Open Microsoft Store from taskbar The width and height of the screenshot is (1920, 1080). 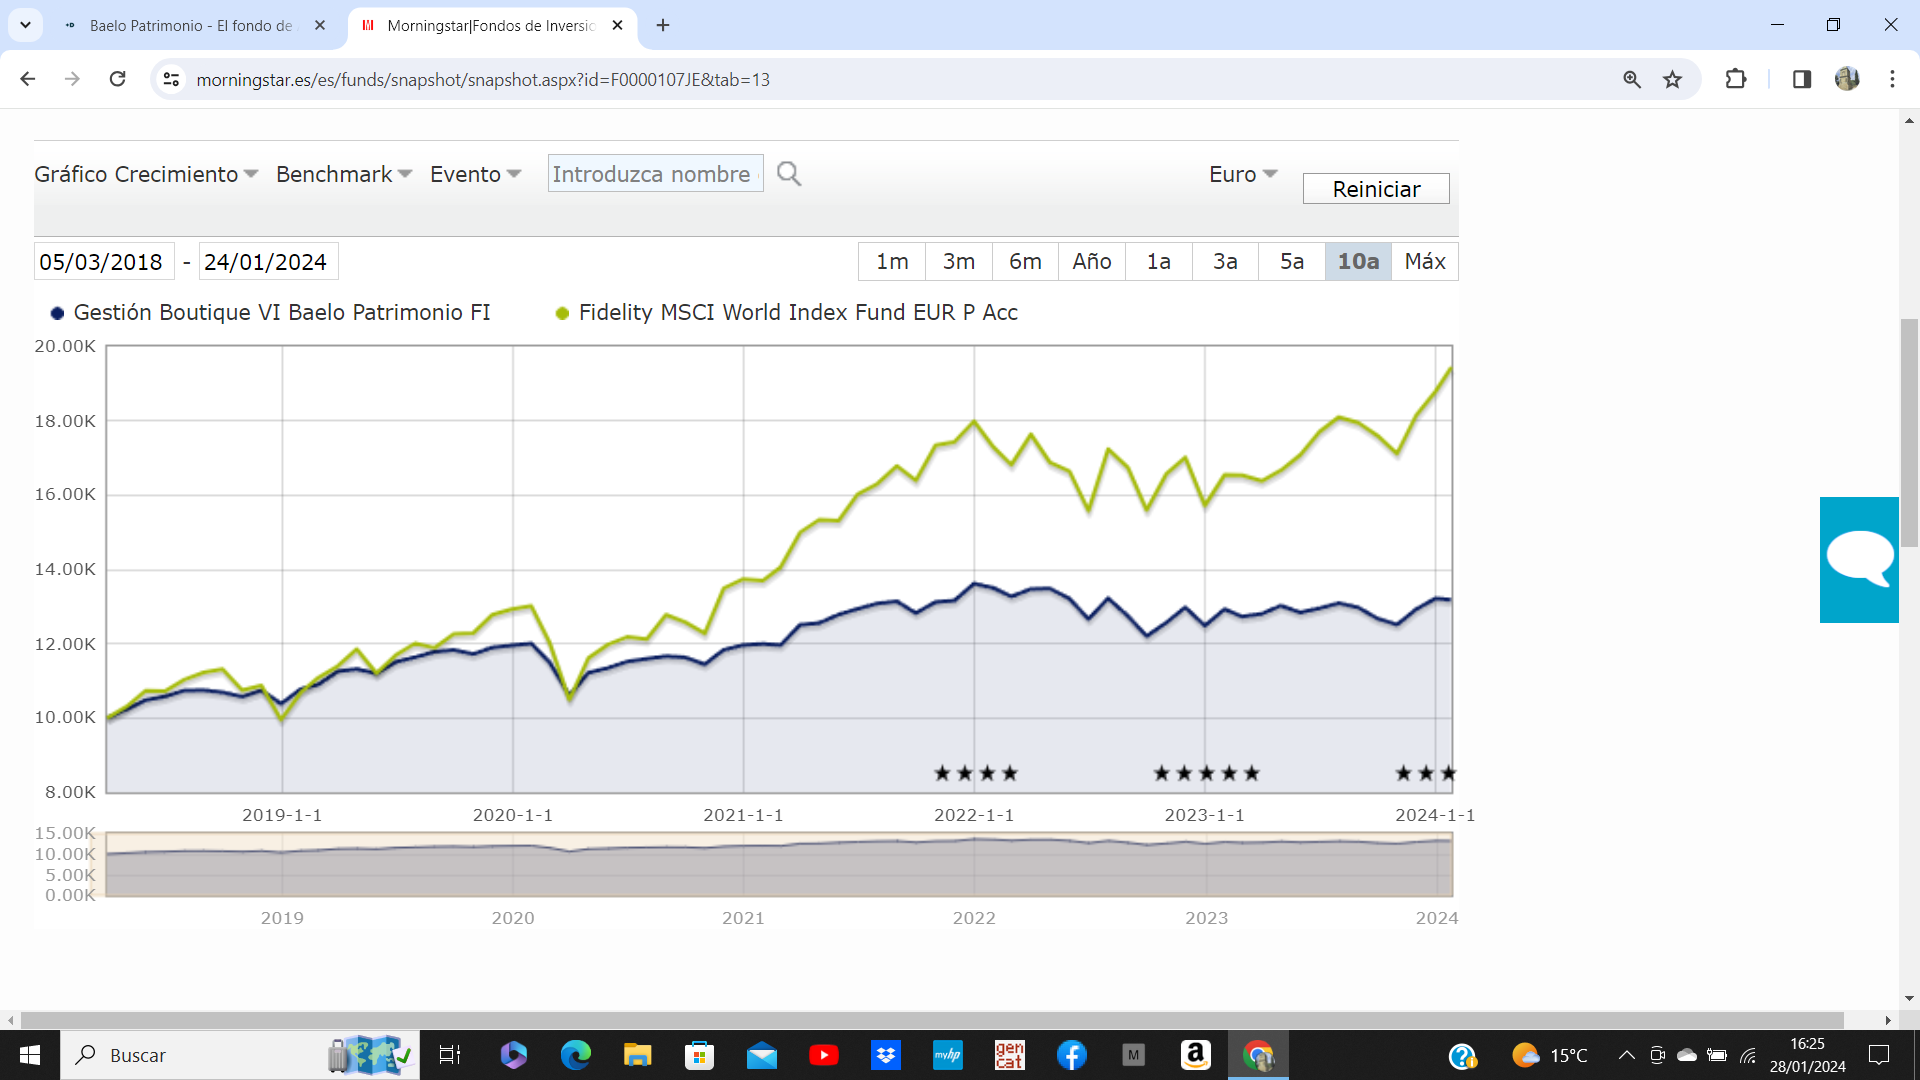pyautogui.click(x=699, y=1055)
